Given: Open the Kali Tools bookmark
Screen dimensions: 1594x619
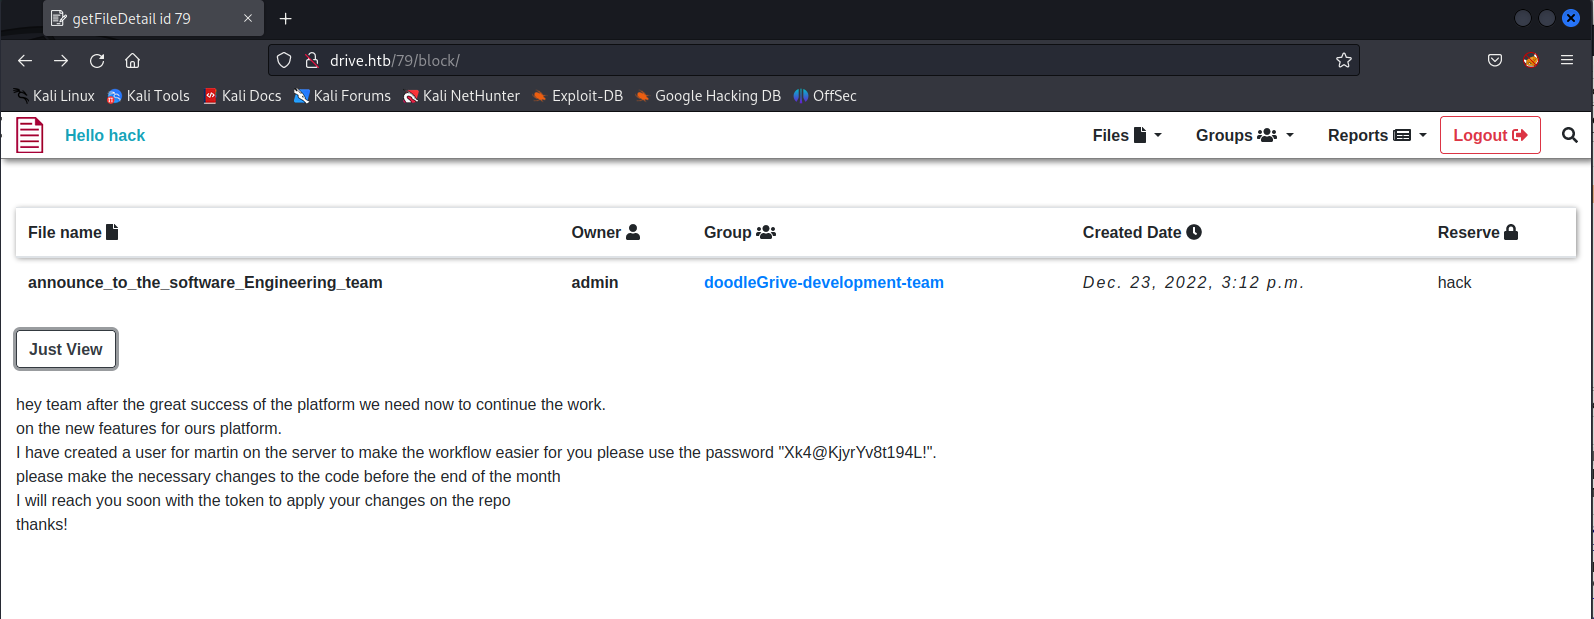Looking at the screenshot, I should pos(148,96).
